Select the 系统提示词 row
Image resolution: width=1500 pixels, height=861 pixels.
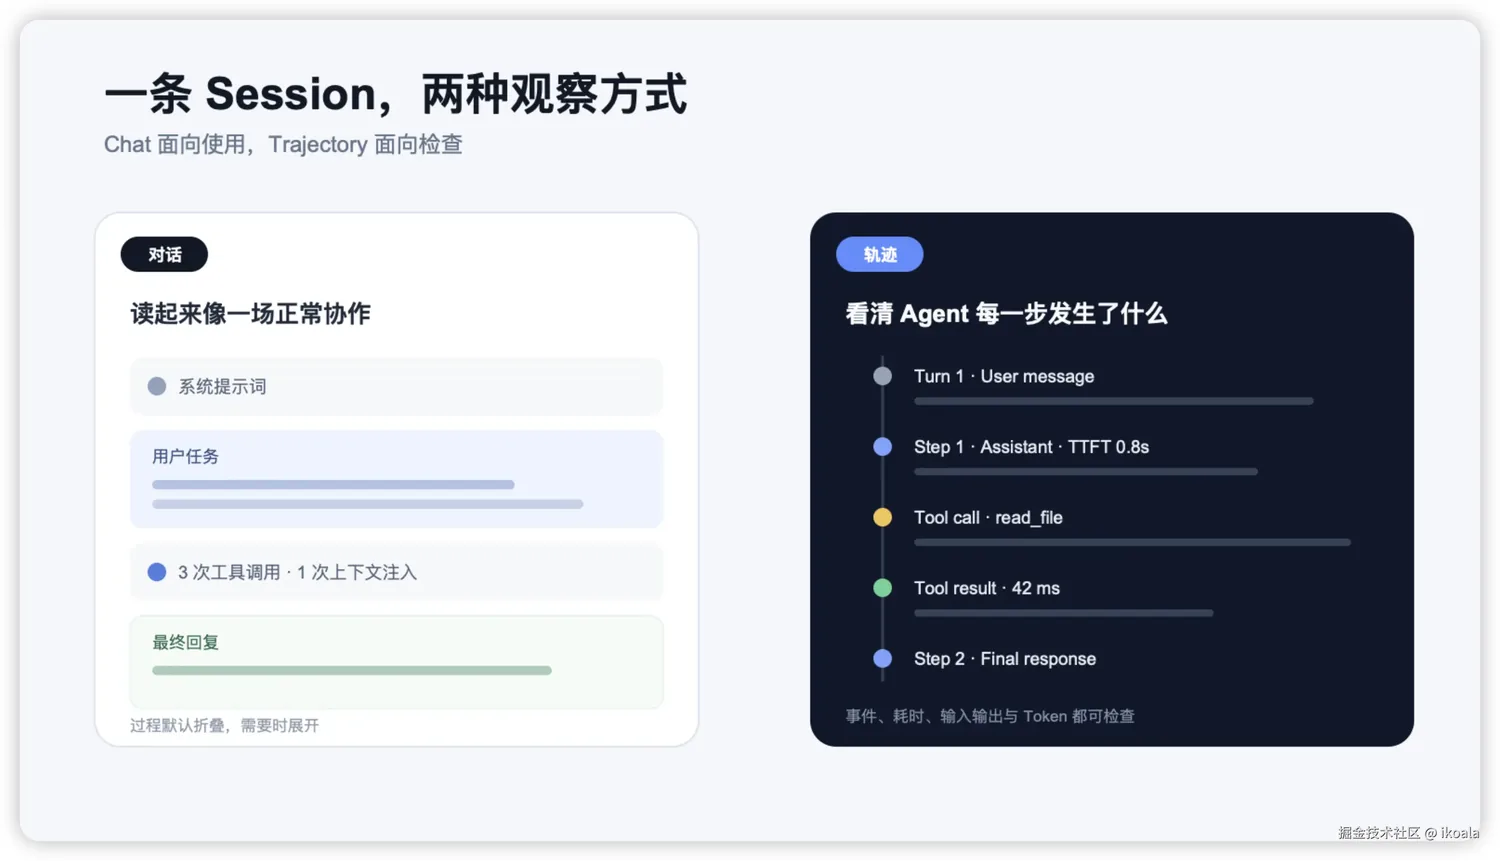pyautogui.click(x=396, y=386)
